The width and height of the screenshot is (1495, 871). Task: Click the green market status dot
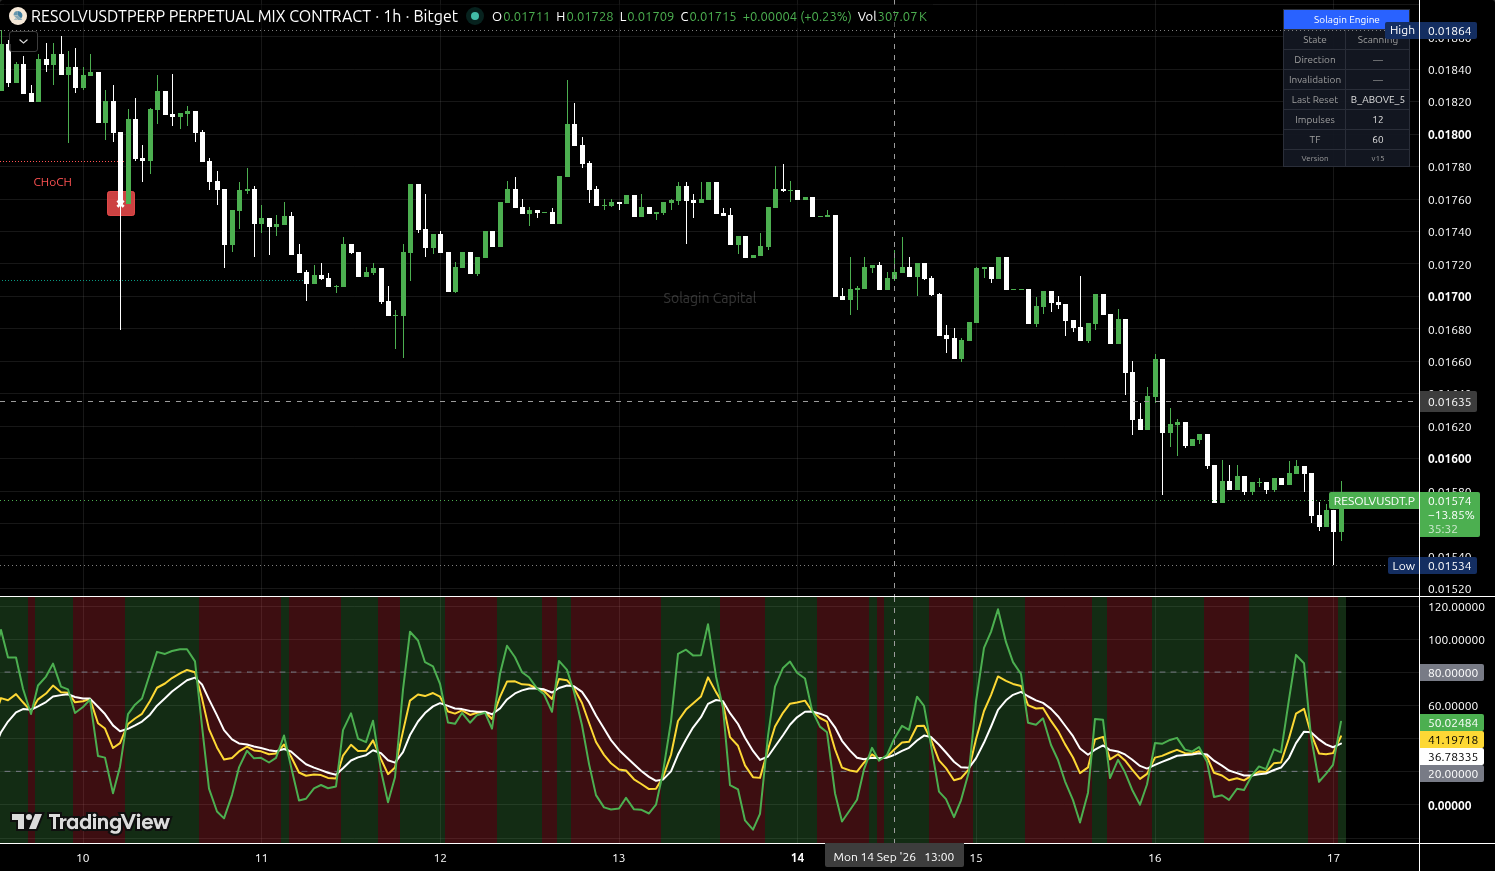coord(475,16)
